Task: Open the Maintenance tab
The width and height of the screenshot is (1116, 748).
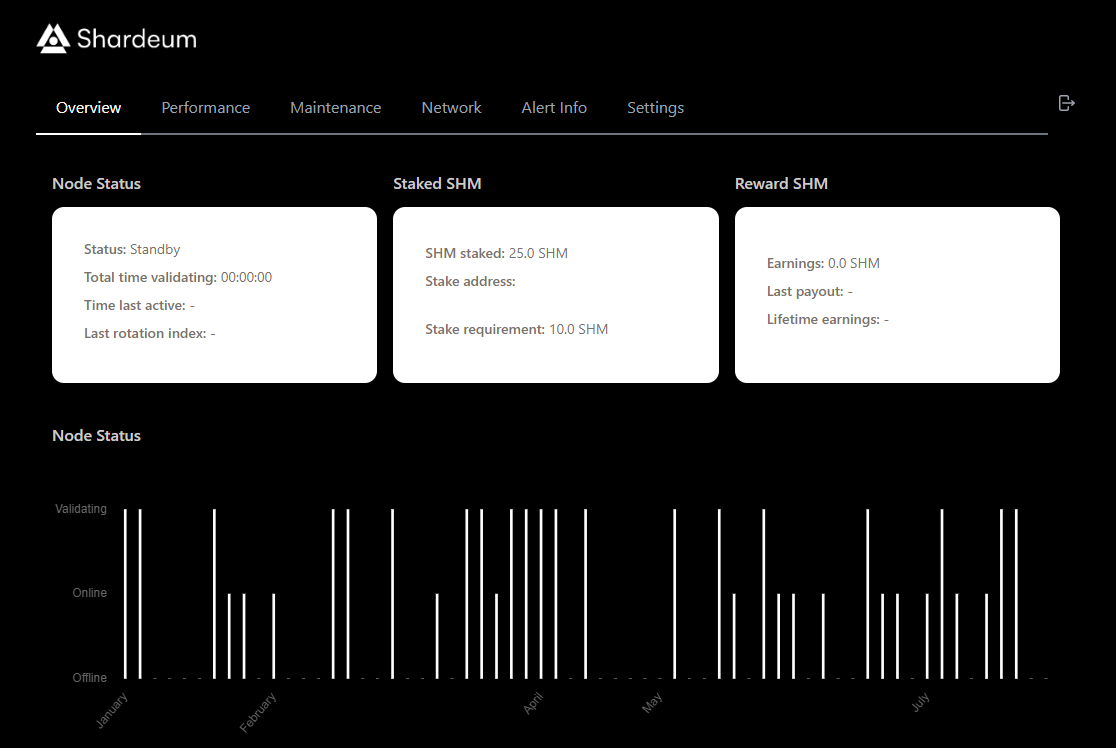Action: click(x=335, y=107)
